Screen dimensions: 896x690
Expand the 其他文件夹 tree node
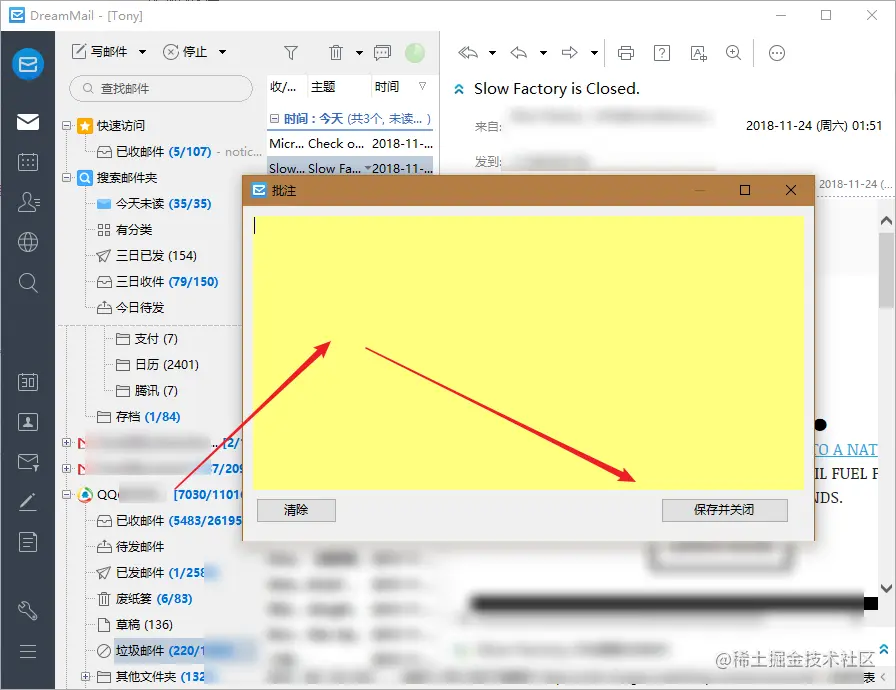[85, 677]
